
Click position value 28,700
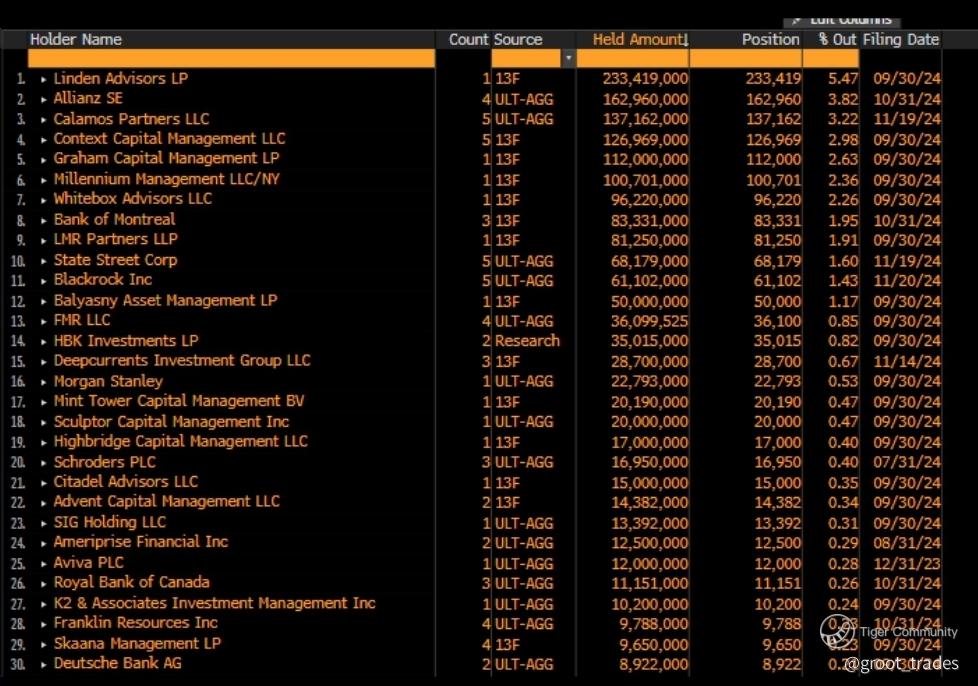tap(777, 362)
